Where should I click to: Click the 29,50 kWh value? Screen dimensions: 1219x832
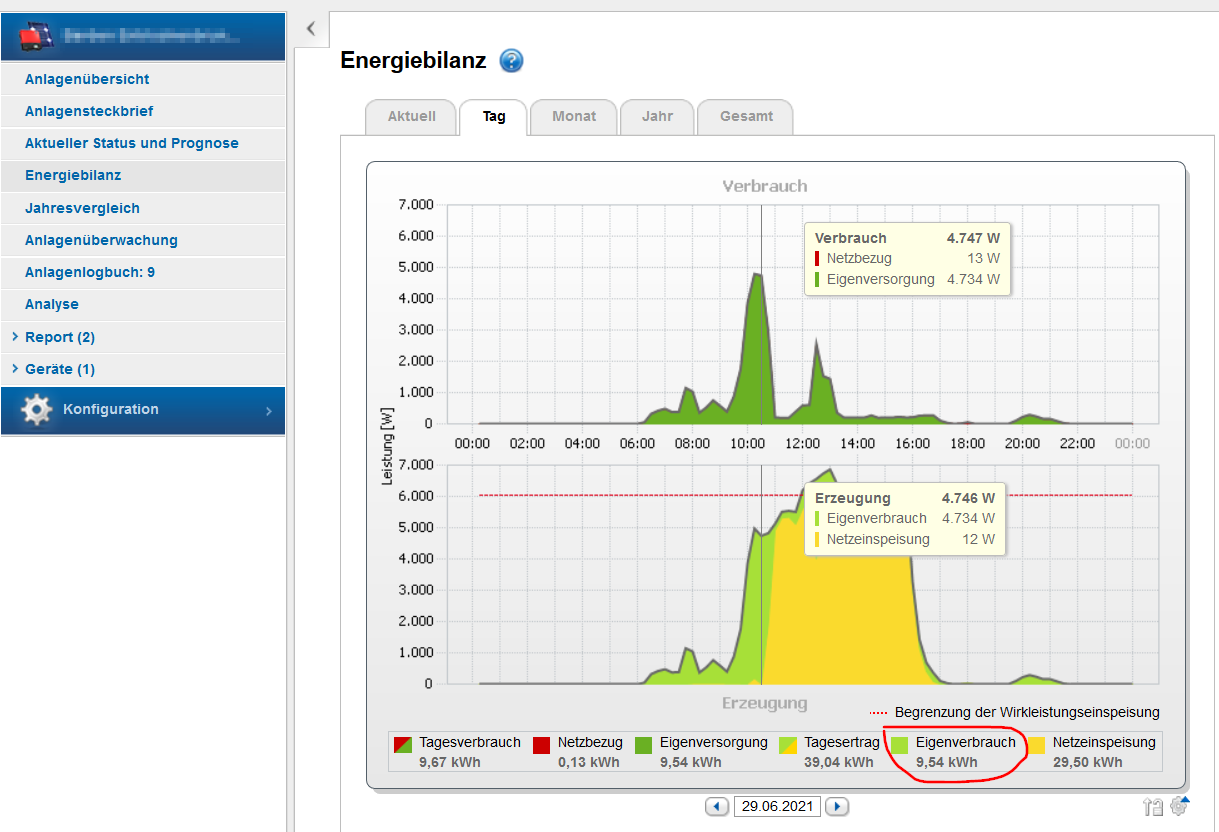pos(1087,762)
